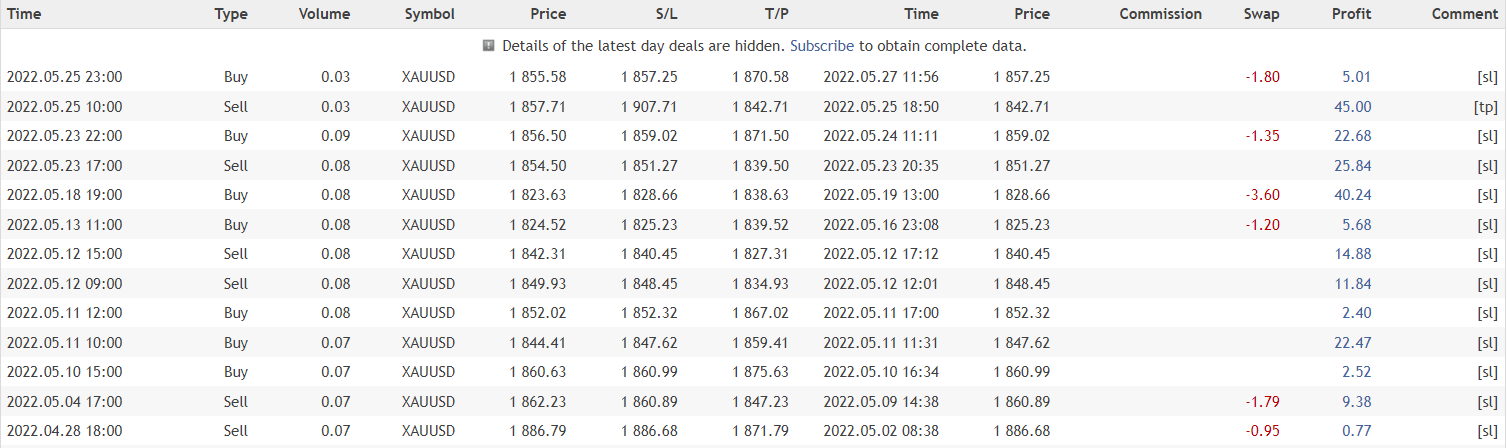This screenshot has height=448, width=1507.
Task: Click the Price header right of Symbol
Action: coord(548,14)
